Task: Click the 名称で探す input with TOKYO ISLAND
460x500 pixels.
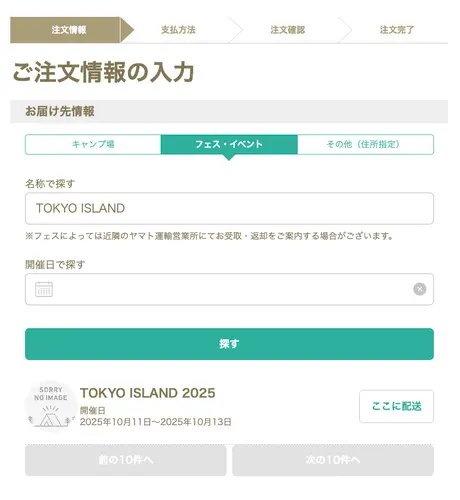Action: [229, 208]
